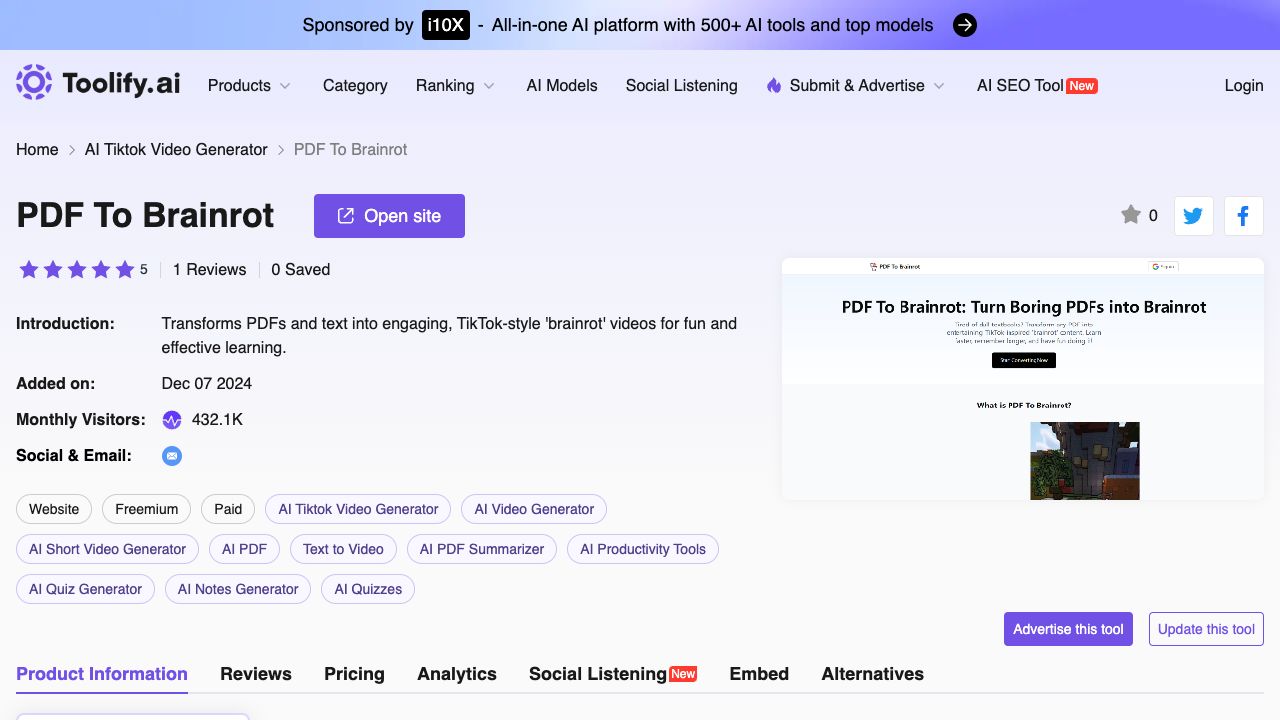The width and height of the screenshot is (1280, 720).
Task: Click the star favorite icon
Action: 1131,215
